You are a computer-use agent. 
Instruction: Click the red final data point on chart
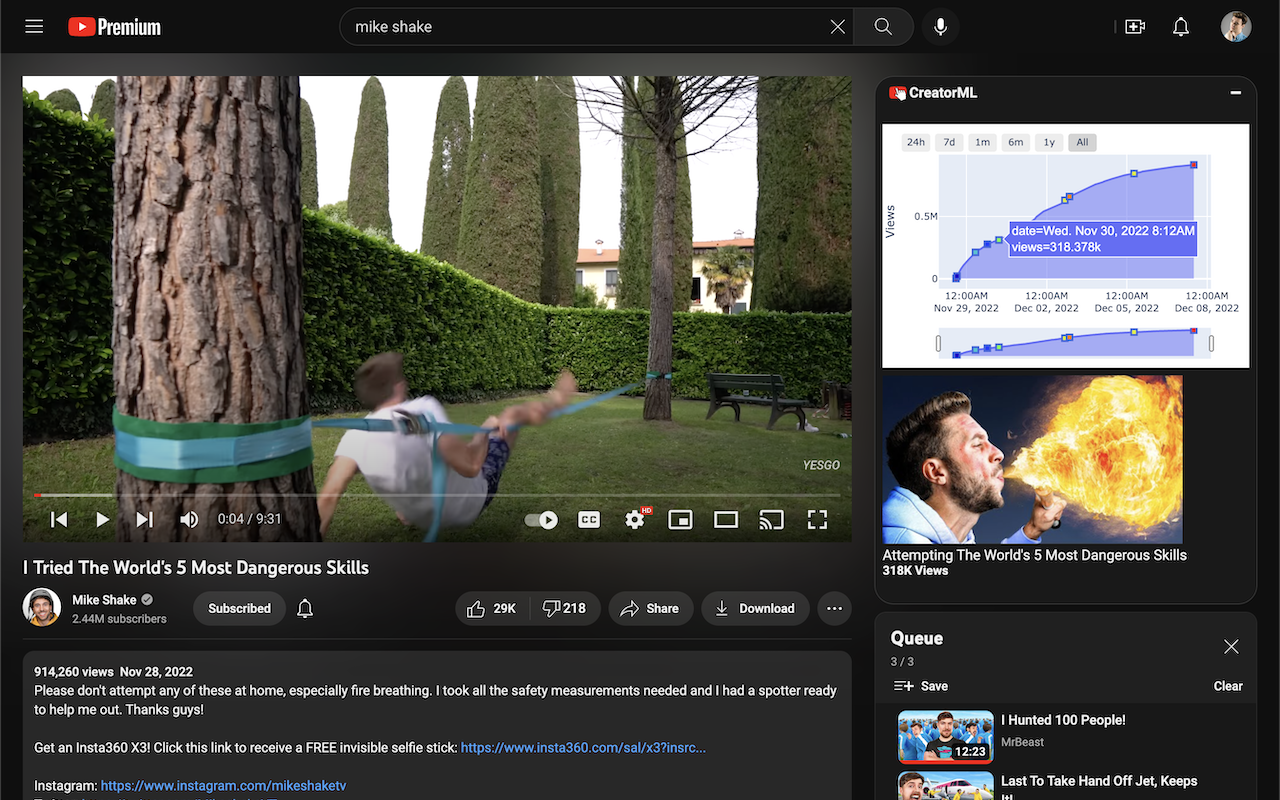tap(1194, 165)
